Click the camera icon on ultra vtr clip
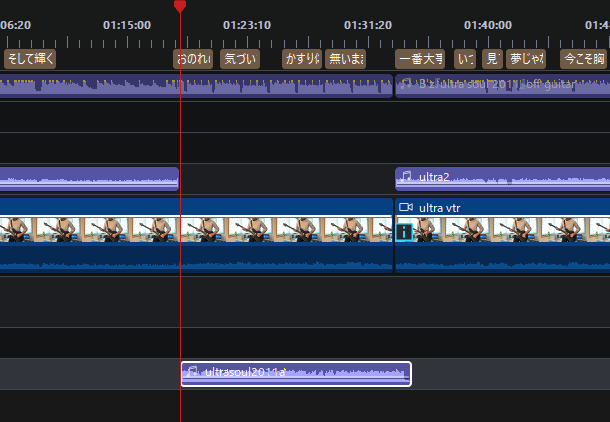Screen dimensions: 610x422 (x=406, y=208)
